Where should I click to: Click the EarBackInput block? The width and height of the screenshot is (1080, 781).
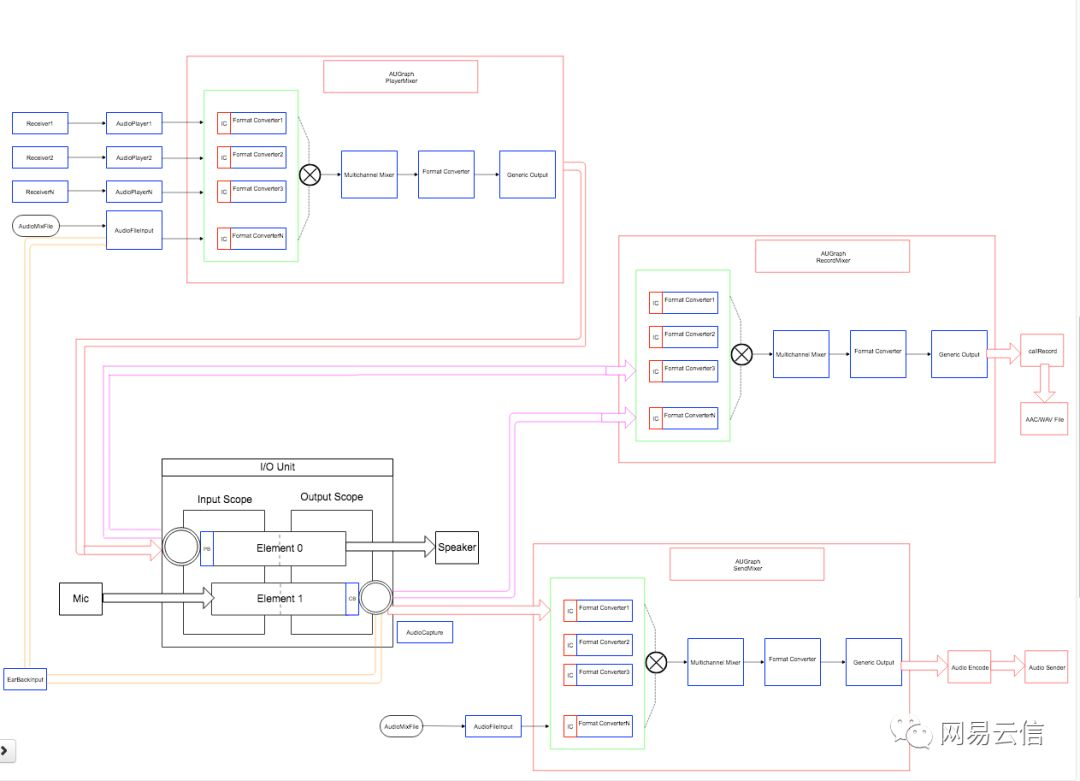[25, 680]
